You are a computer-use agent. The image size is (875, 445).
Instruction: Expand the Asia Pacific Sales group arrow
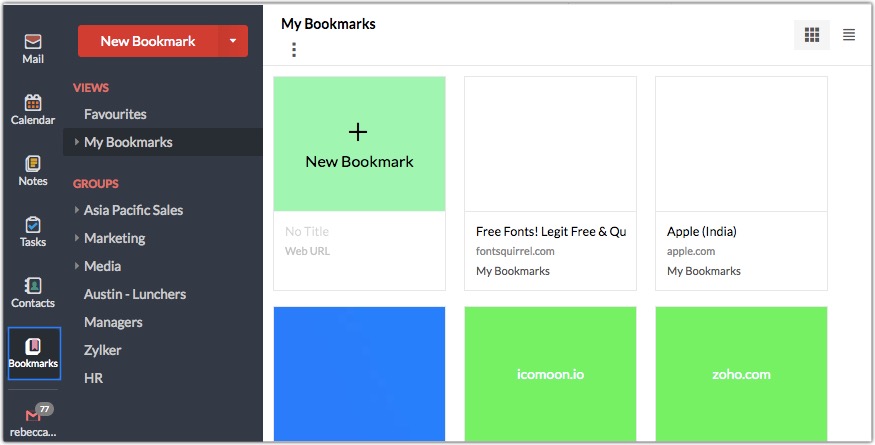pos(76,210)
